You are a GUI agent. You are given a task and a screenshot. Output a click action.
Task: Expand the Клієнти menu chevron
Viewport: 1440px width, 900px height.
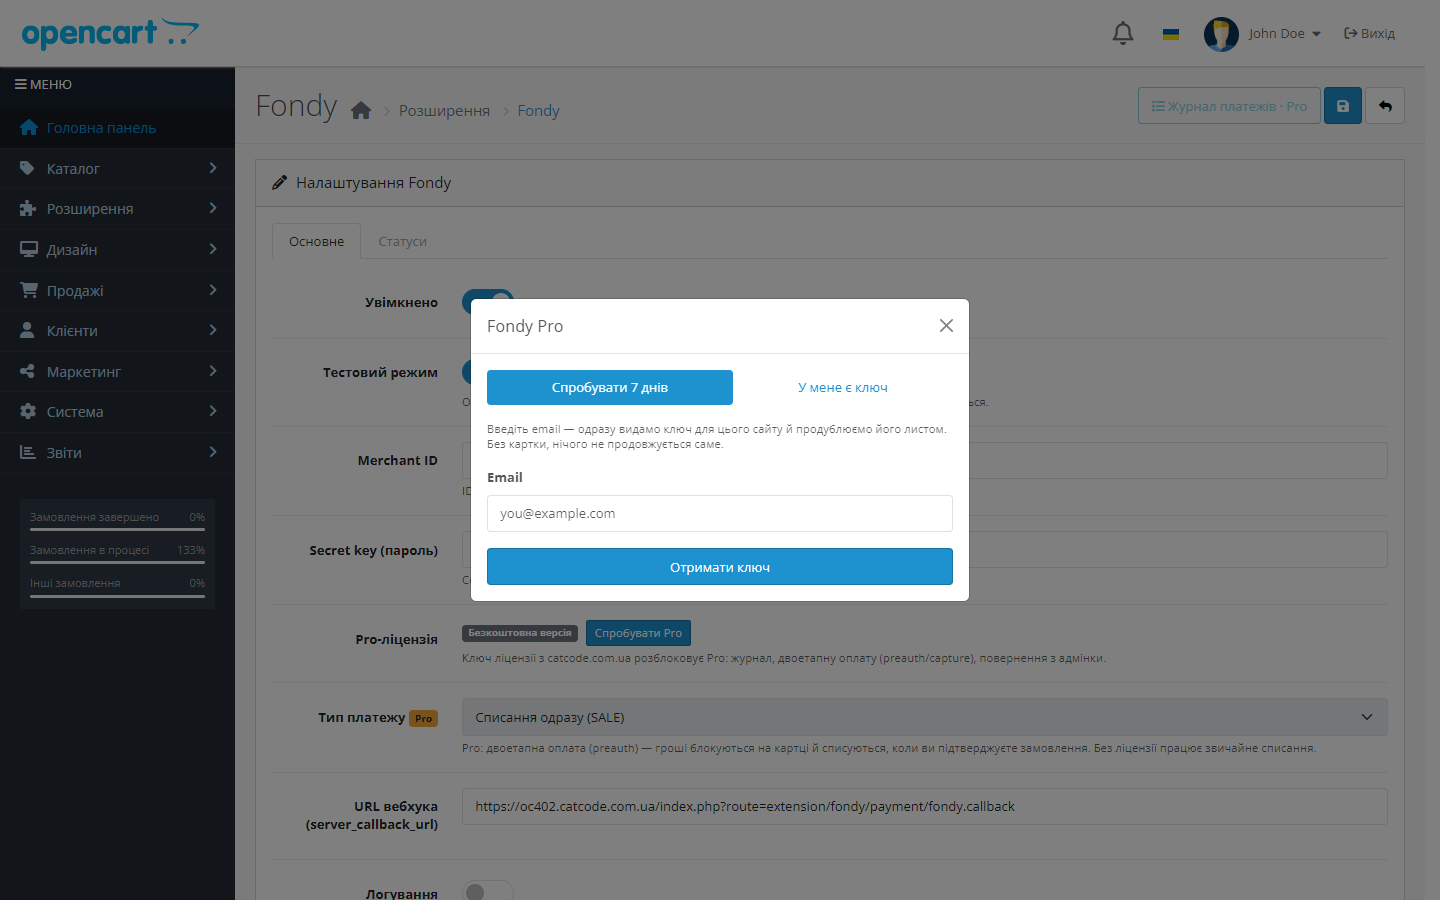pos(213,330)
